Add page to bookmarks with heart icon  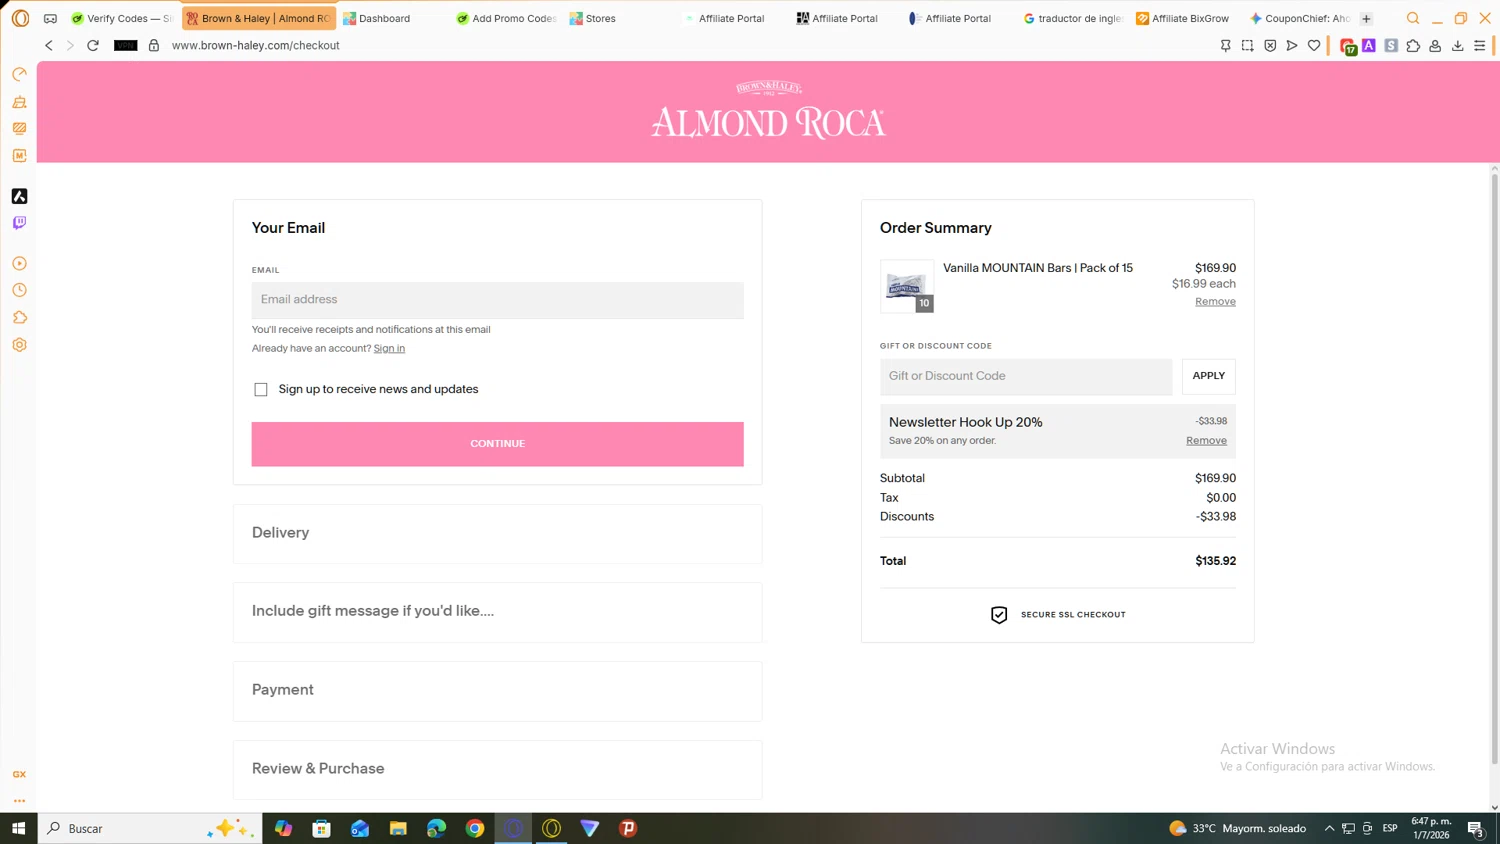point(1314,45)
